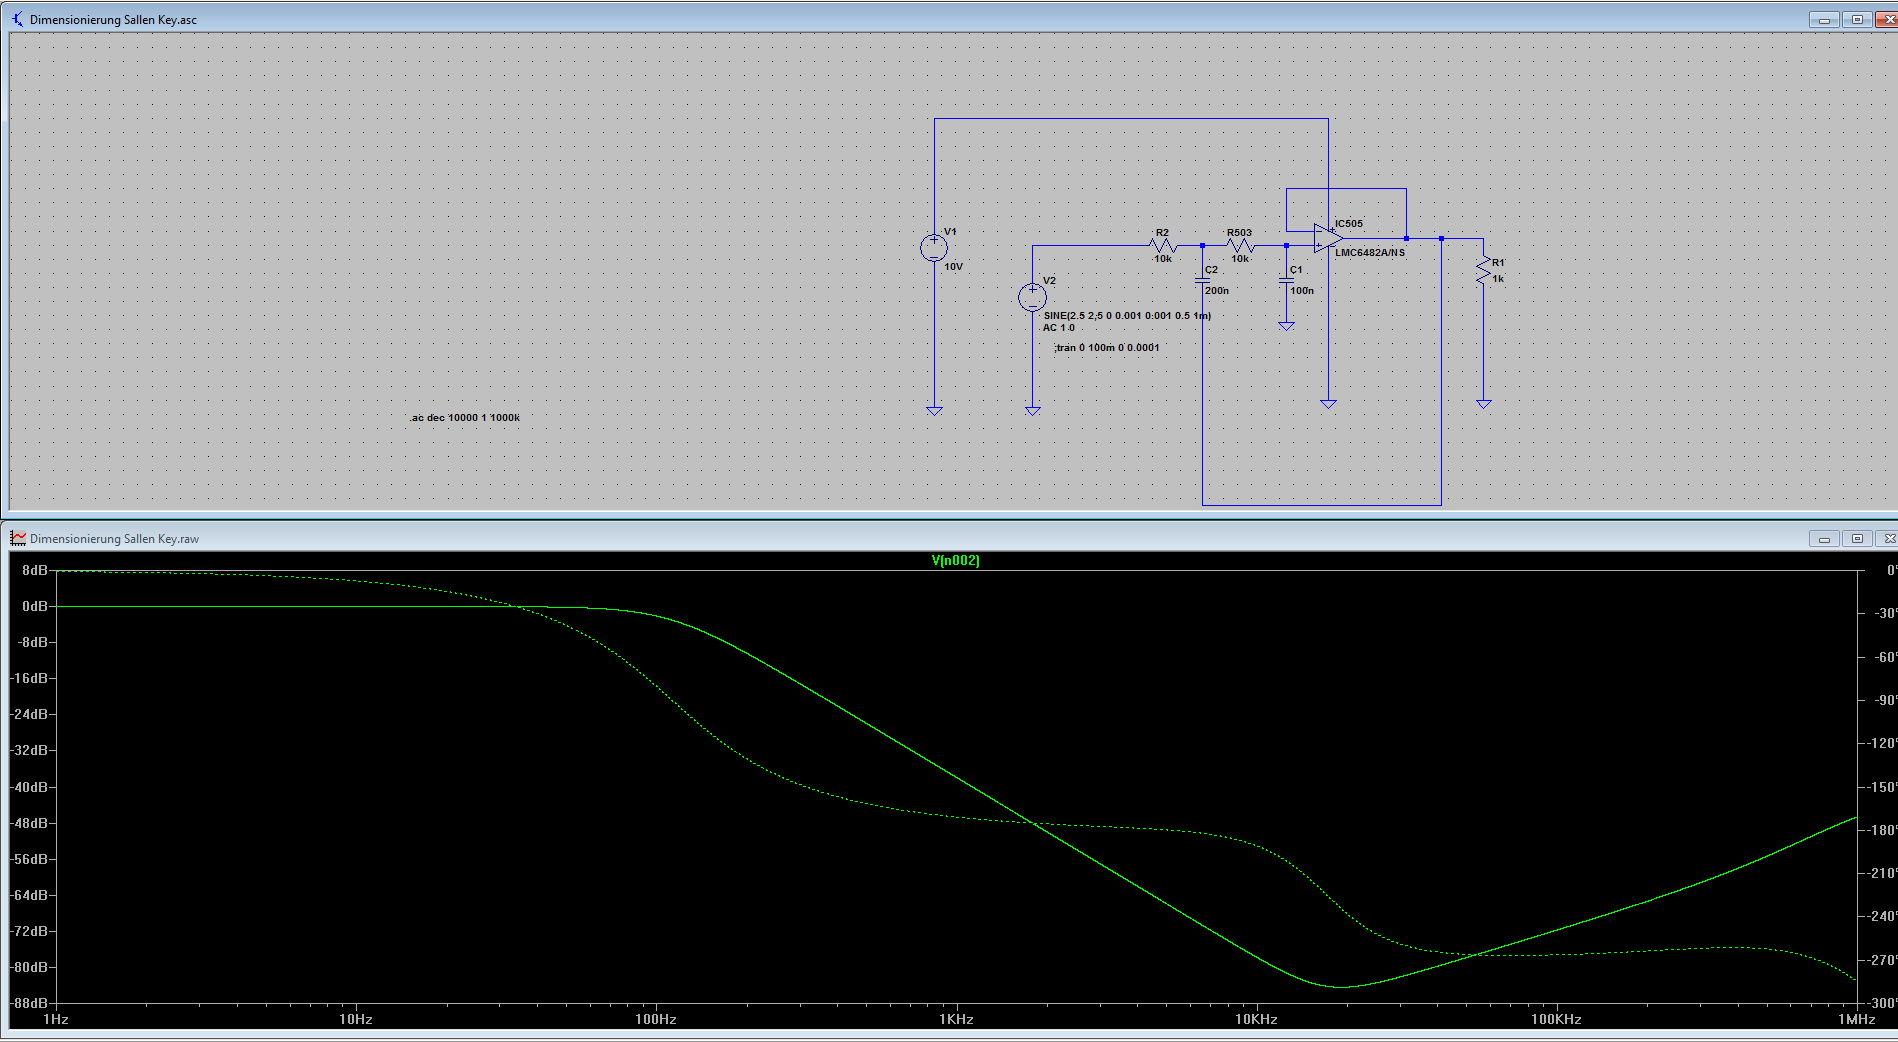Click the schematic window title bar icon
Image resolution: width=1898 pixels, height=1042 pixels.
[x=18, y=19]
